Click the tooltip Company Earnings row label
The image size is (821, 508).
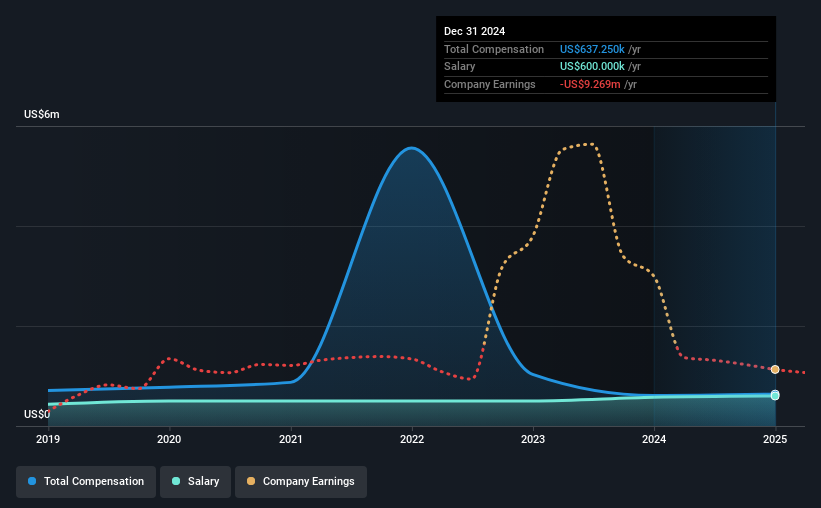[x=490, y=84]
